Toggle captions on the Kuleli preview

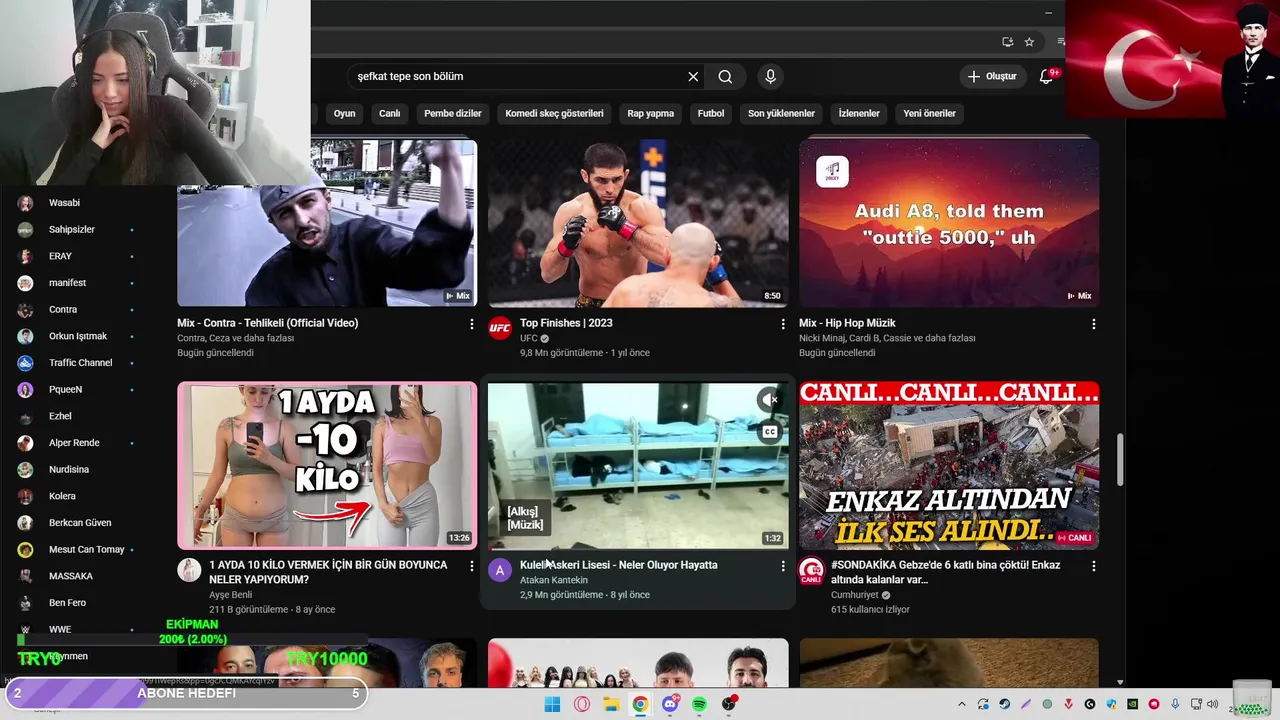click(x=769, y=432)
